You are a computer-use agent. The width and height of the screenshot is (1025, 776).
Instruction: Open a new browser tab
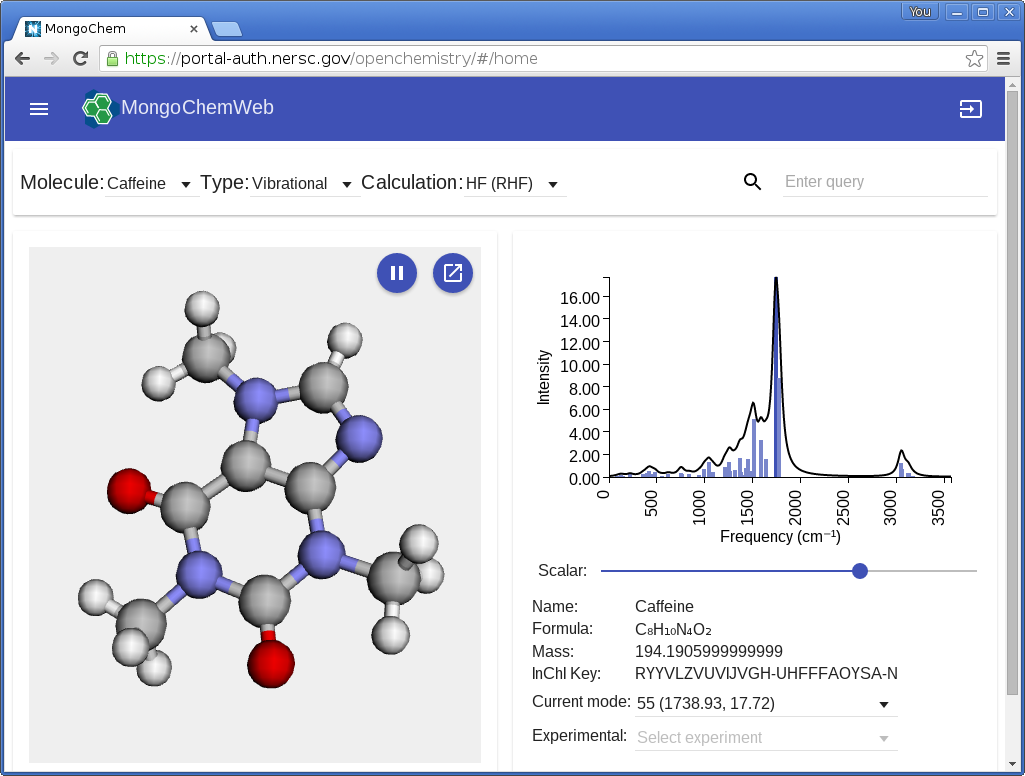[x=226, y=28]
